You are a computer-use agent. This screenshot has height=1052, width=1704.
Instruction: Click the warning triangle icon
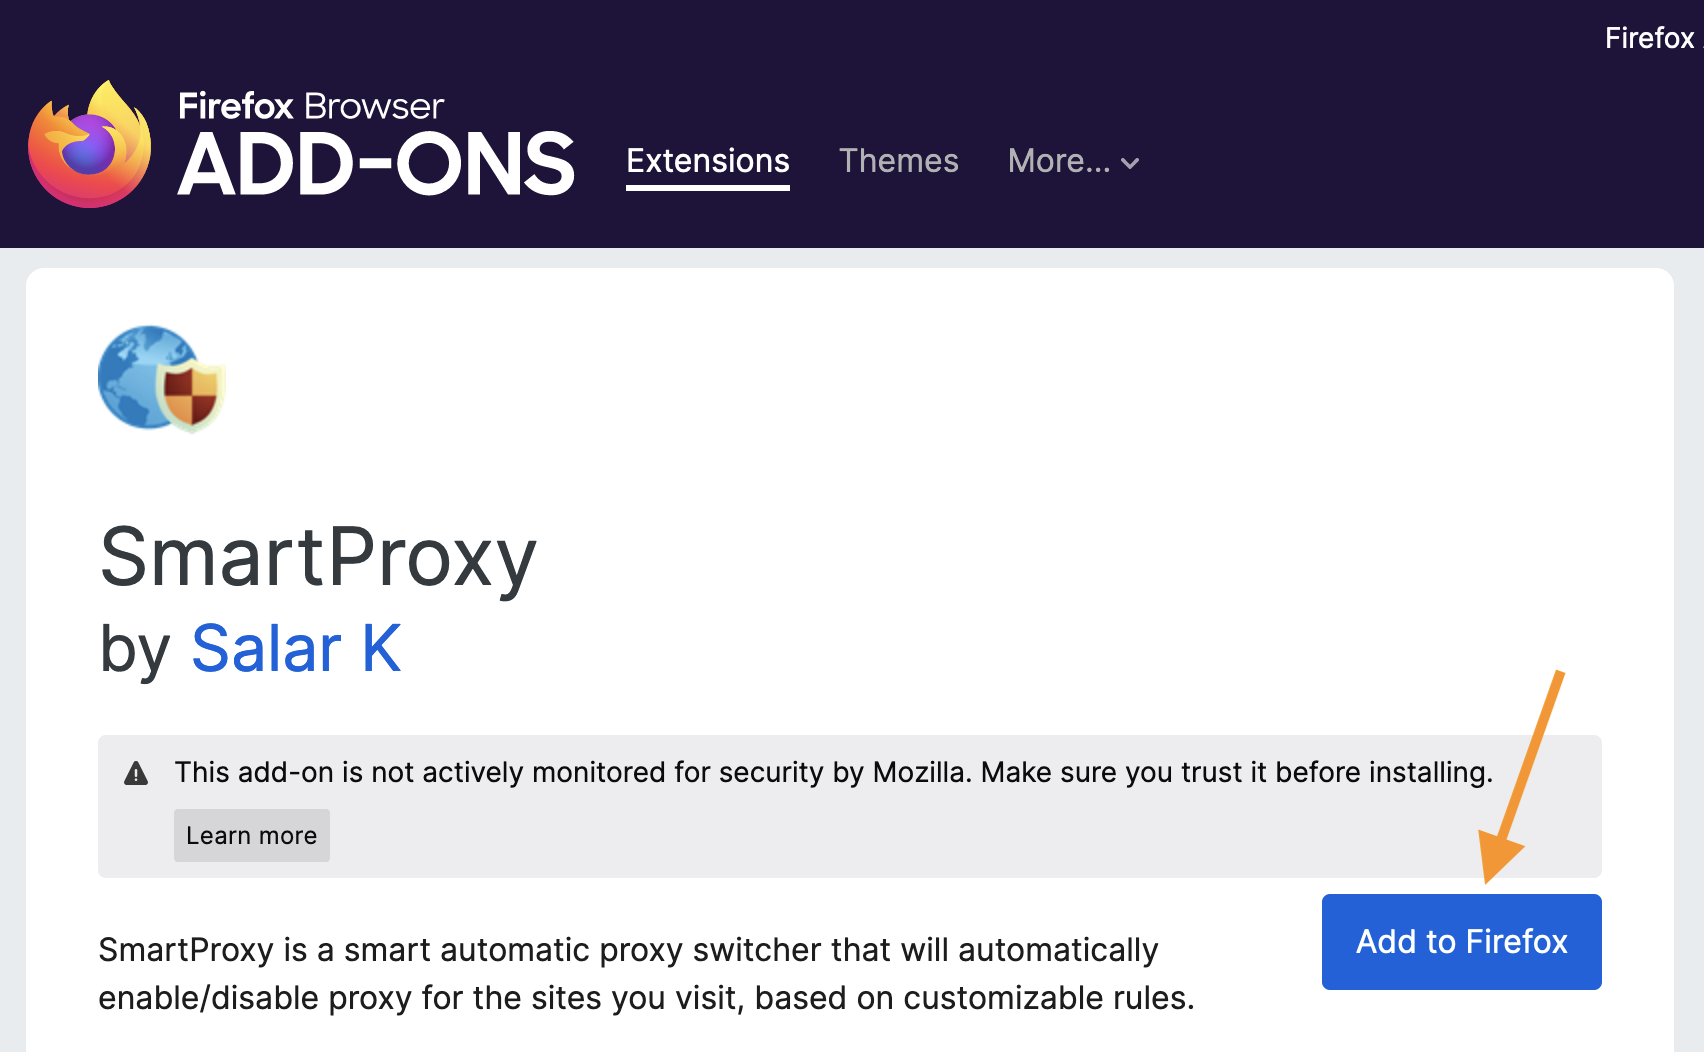tap(136, 773)
